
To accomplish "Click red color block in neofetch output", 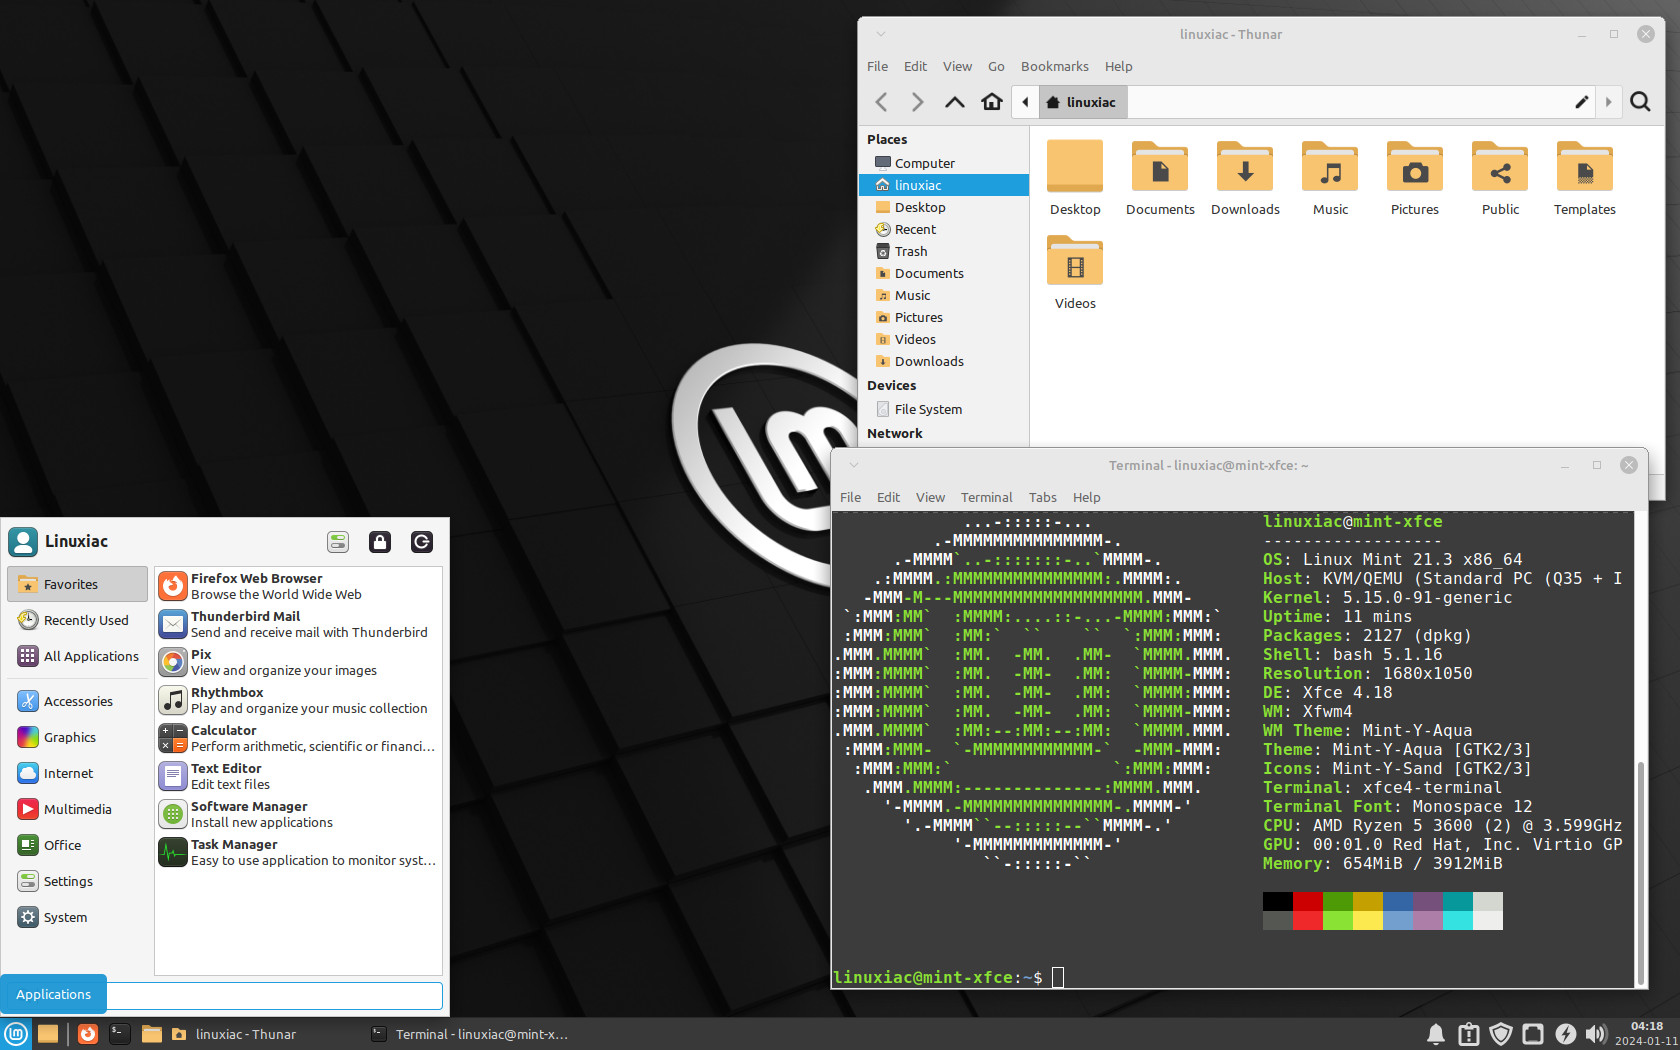I will point(1308,901).
